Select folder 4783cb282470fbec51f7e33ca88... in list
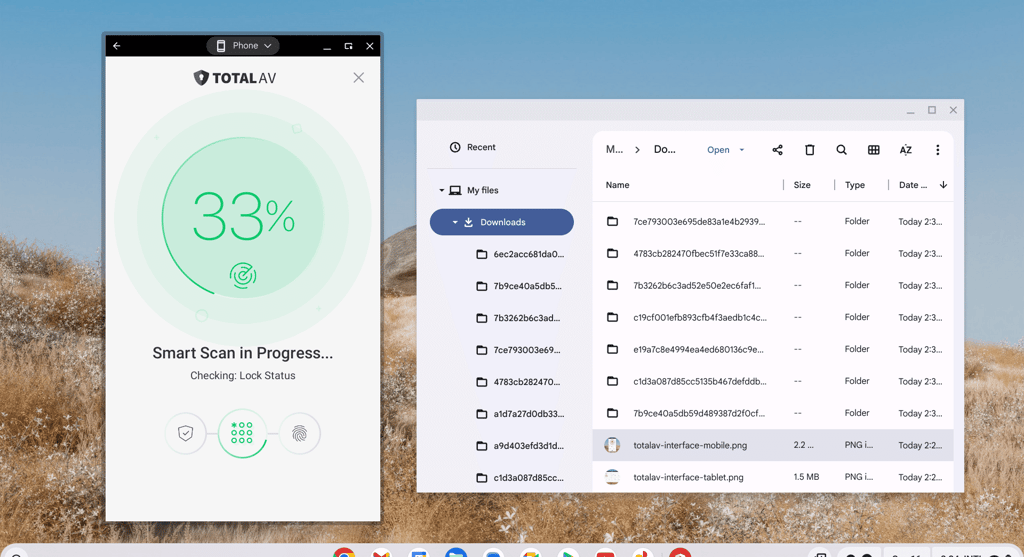 [x=773, y=253]
